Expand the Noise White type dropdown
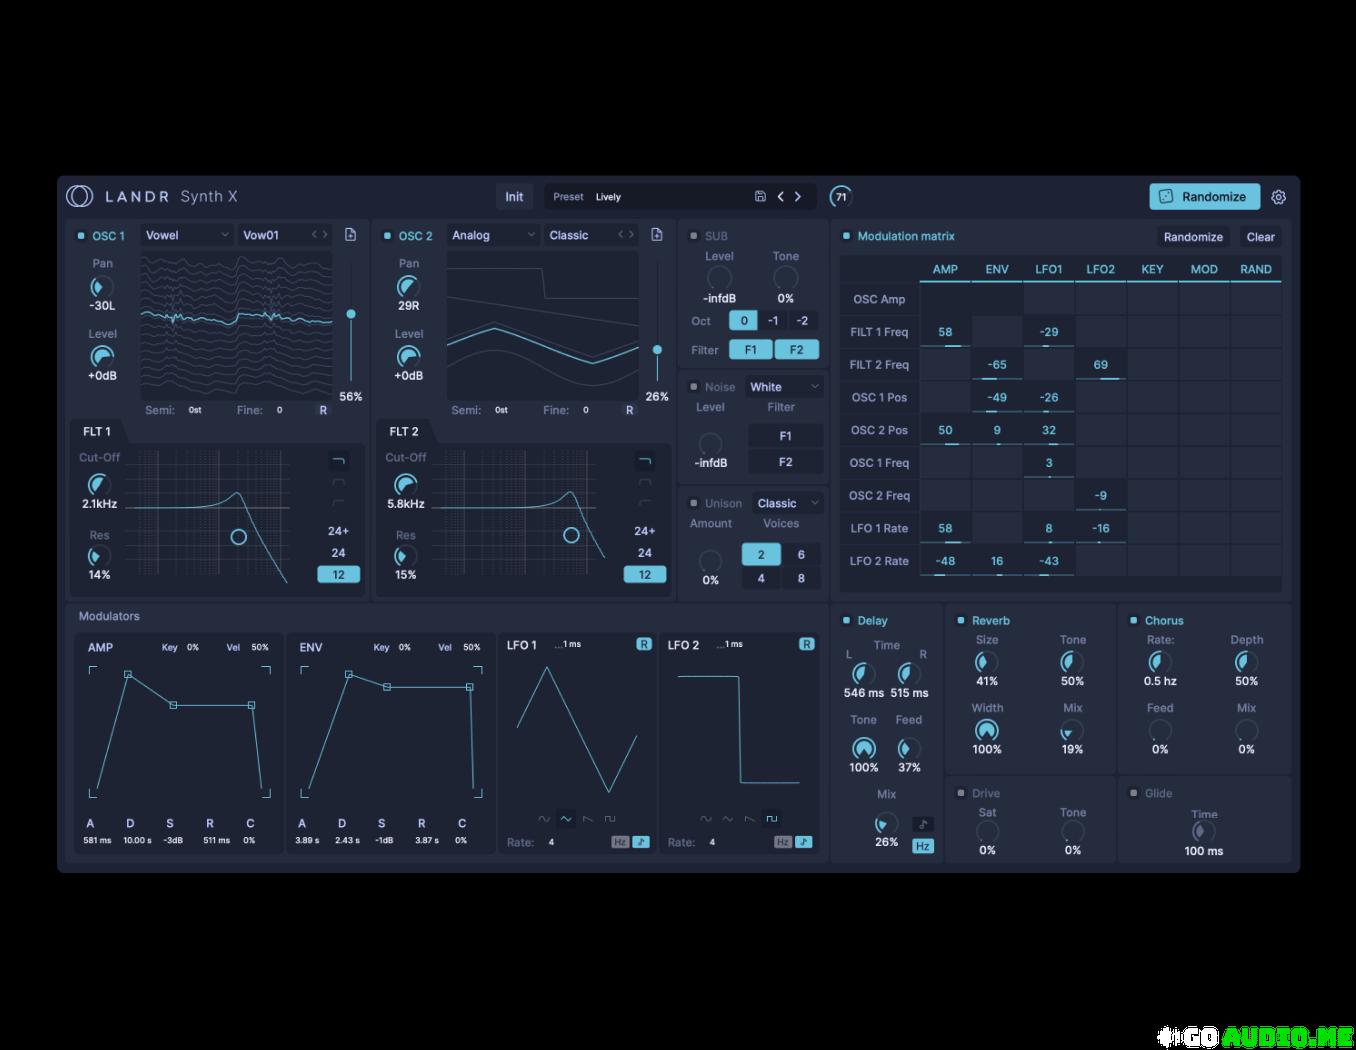The height and width of the screenshot is (1050, 1356). [785, 387]
